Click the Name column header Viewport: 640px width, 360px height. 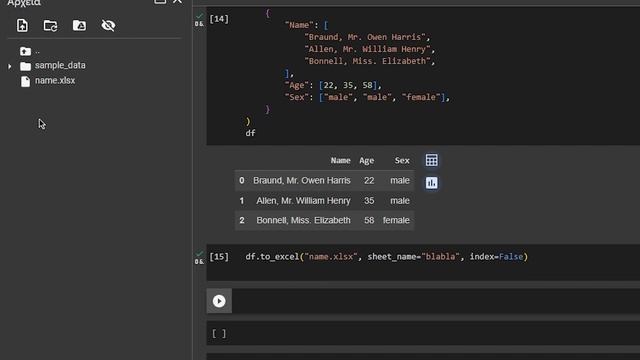coord(340,160)
